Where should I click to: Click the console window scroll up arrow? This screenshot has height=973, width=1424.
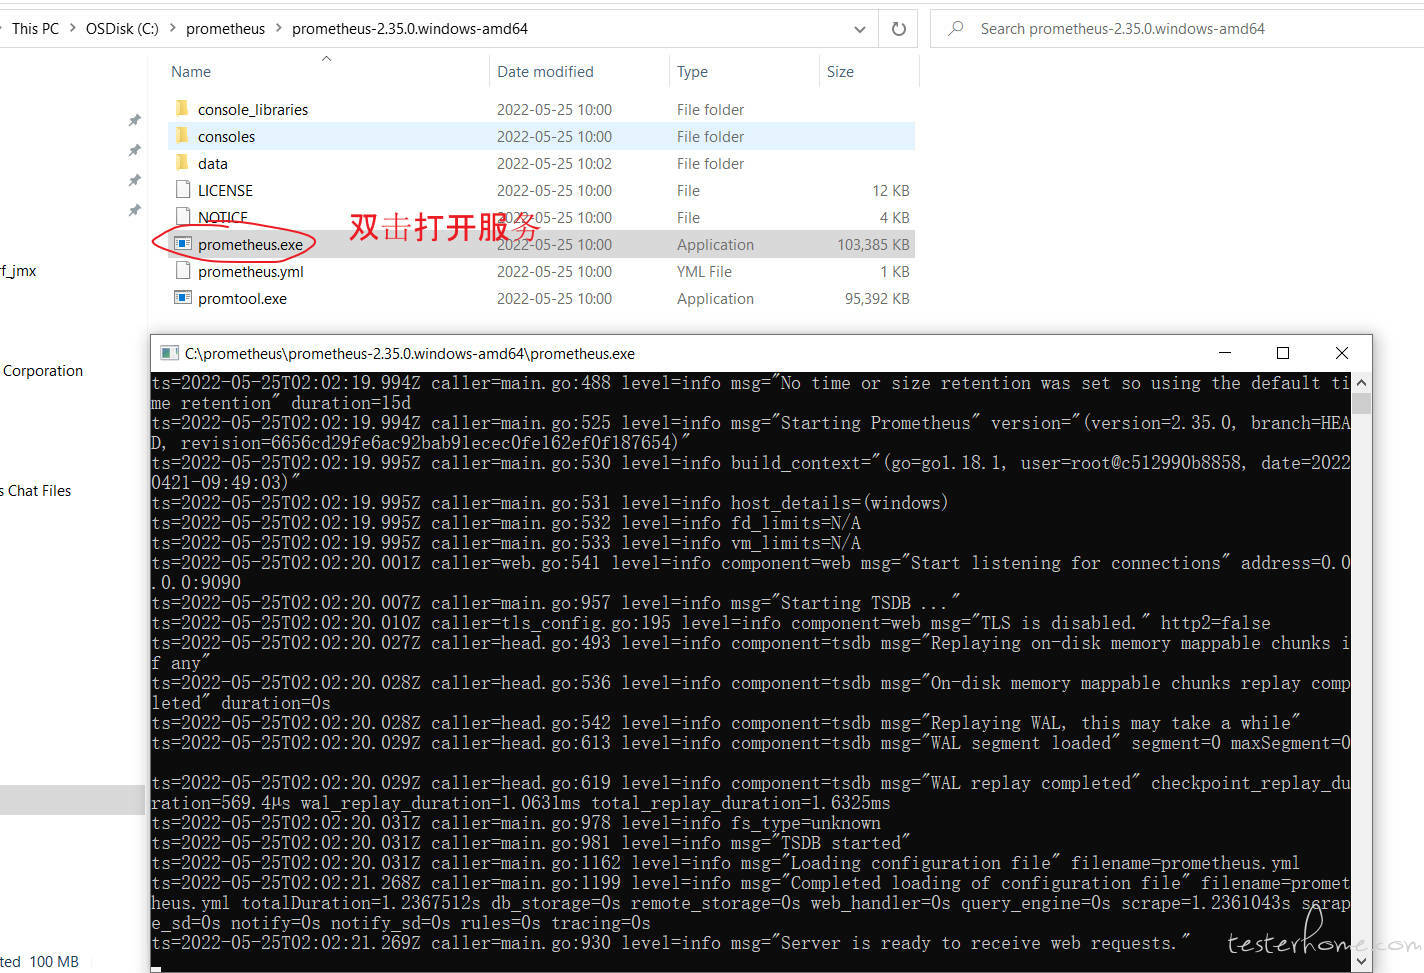(1361, 383)
